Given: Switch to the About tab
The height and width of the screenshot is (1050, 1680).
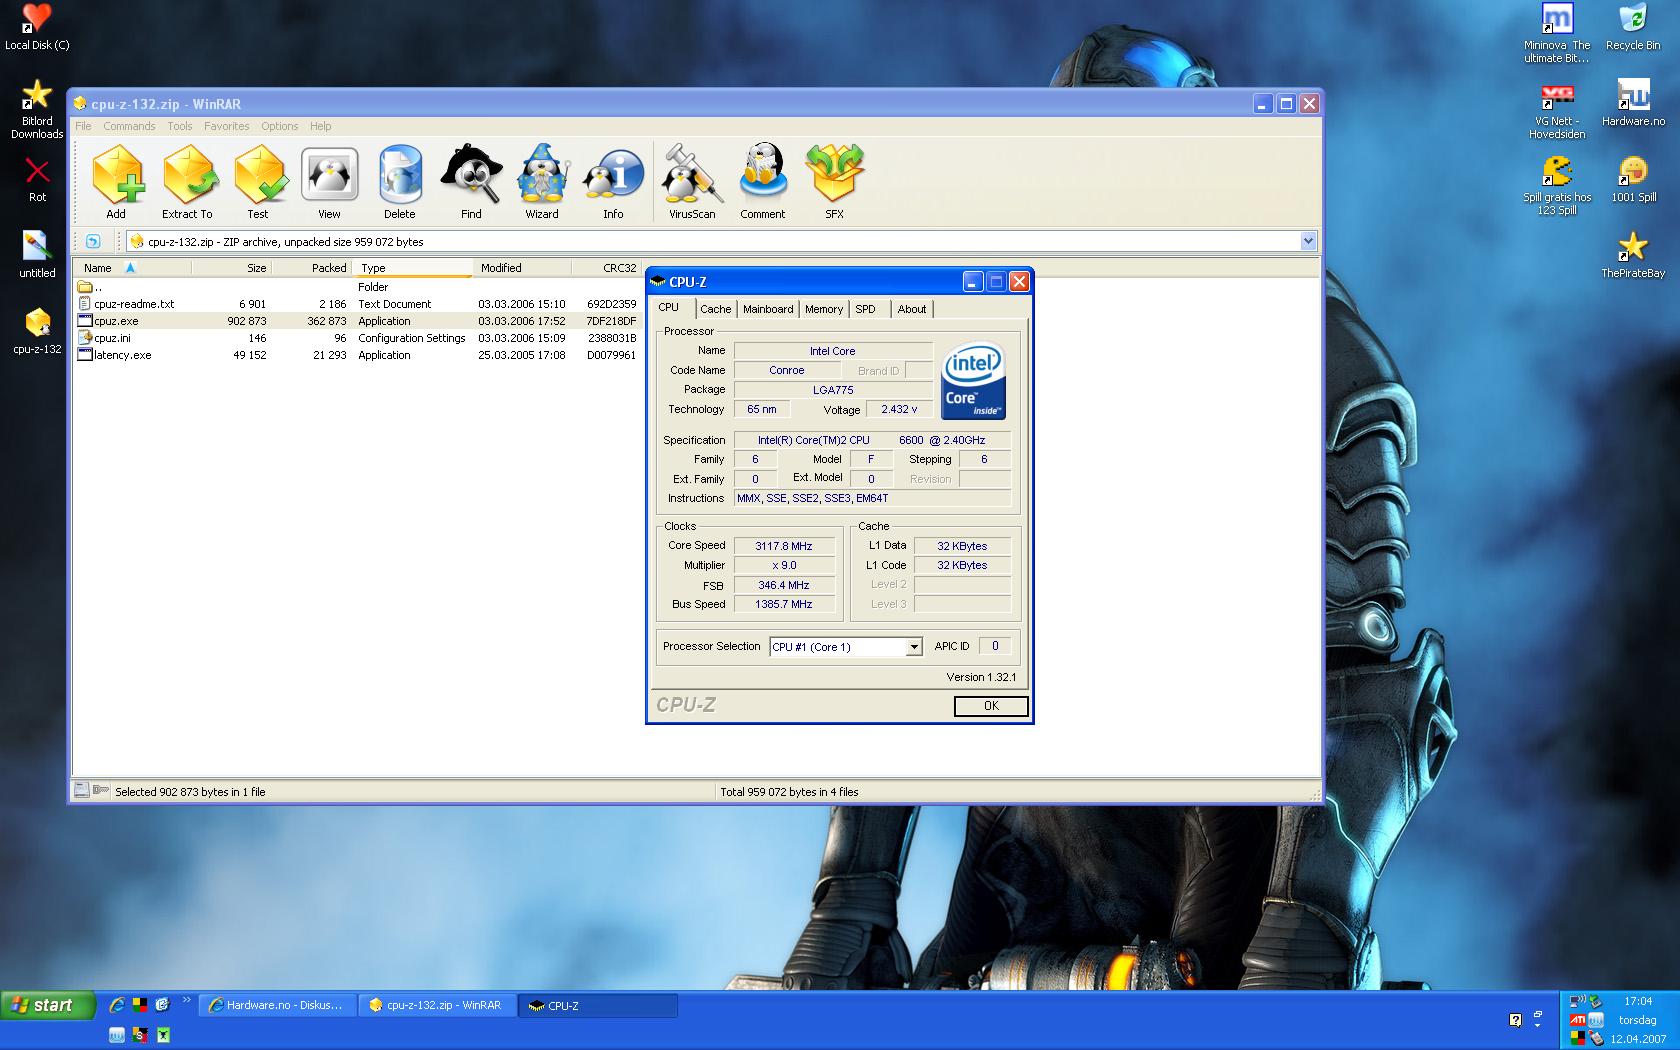Looking at the screenshot, I should point(912,309).
